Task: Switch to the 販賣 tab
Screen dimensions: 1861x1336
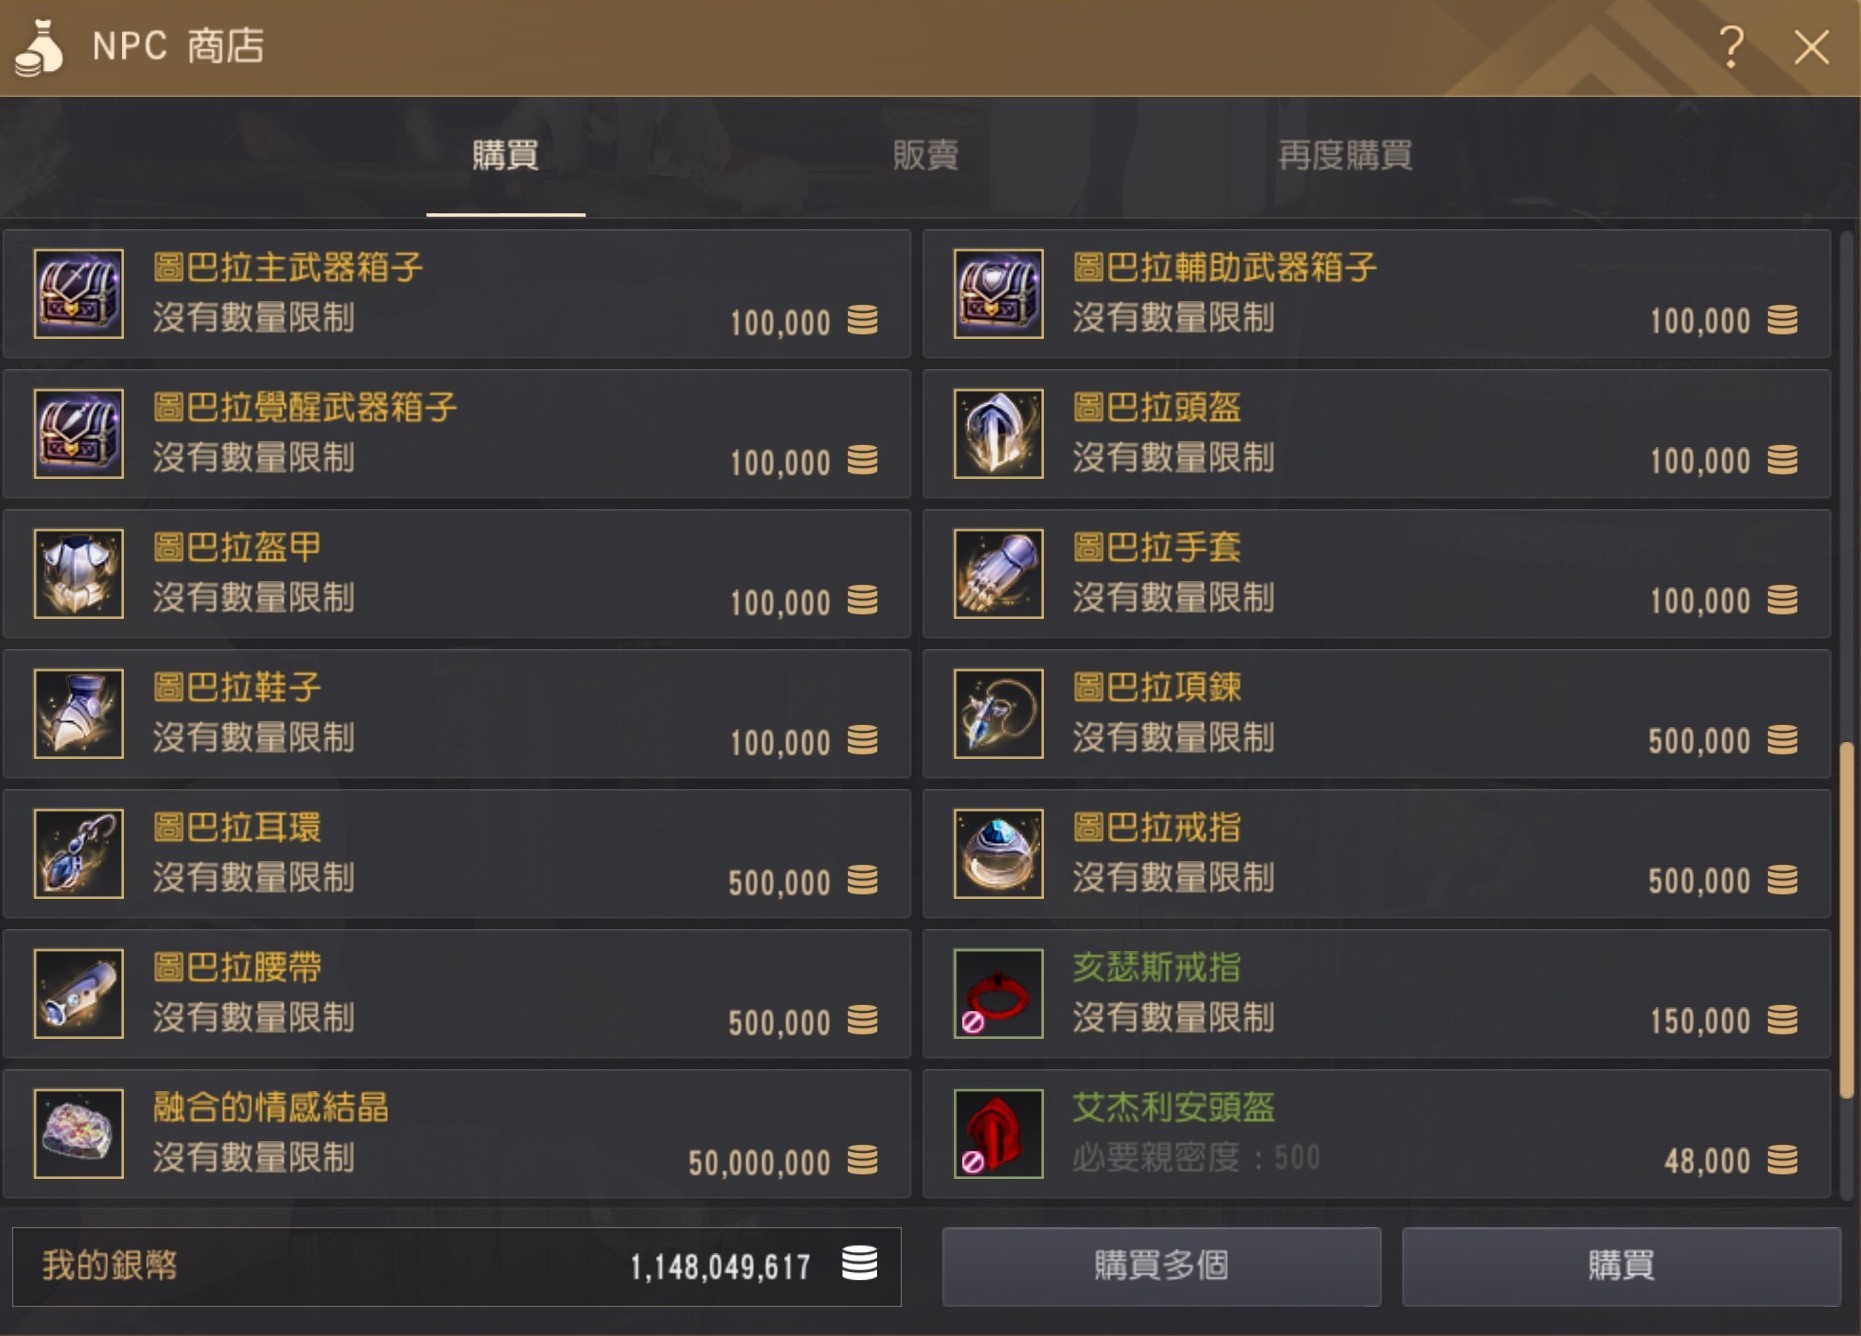Action: coord(926,156)
